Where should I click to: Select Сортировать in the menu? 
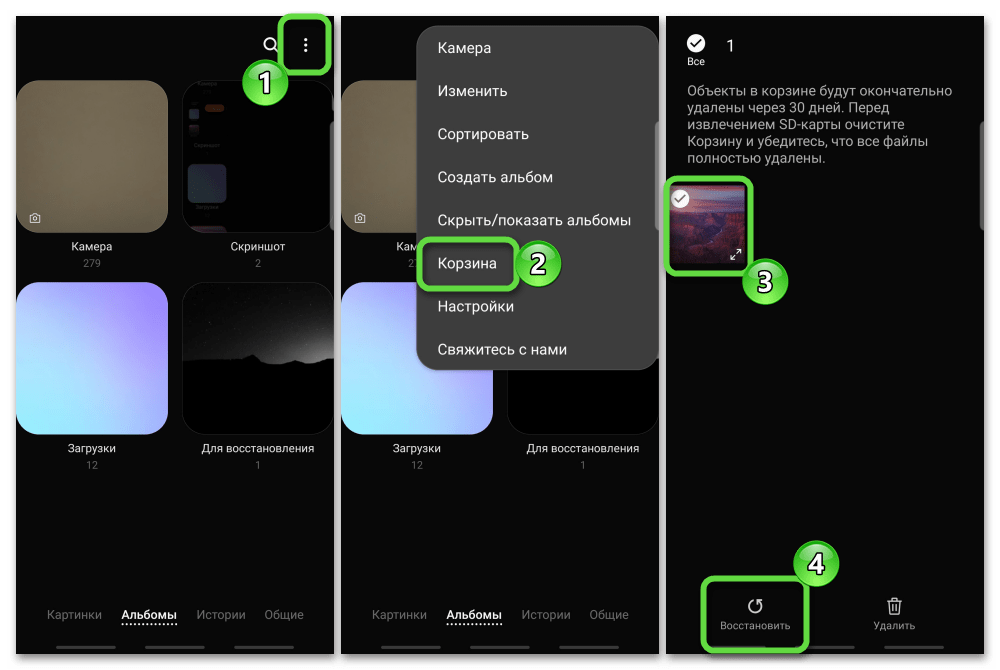(483, 134)
